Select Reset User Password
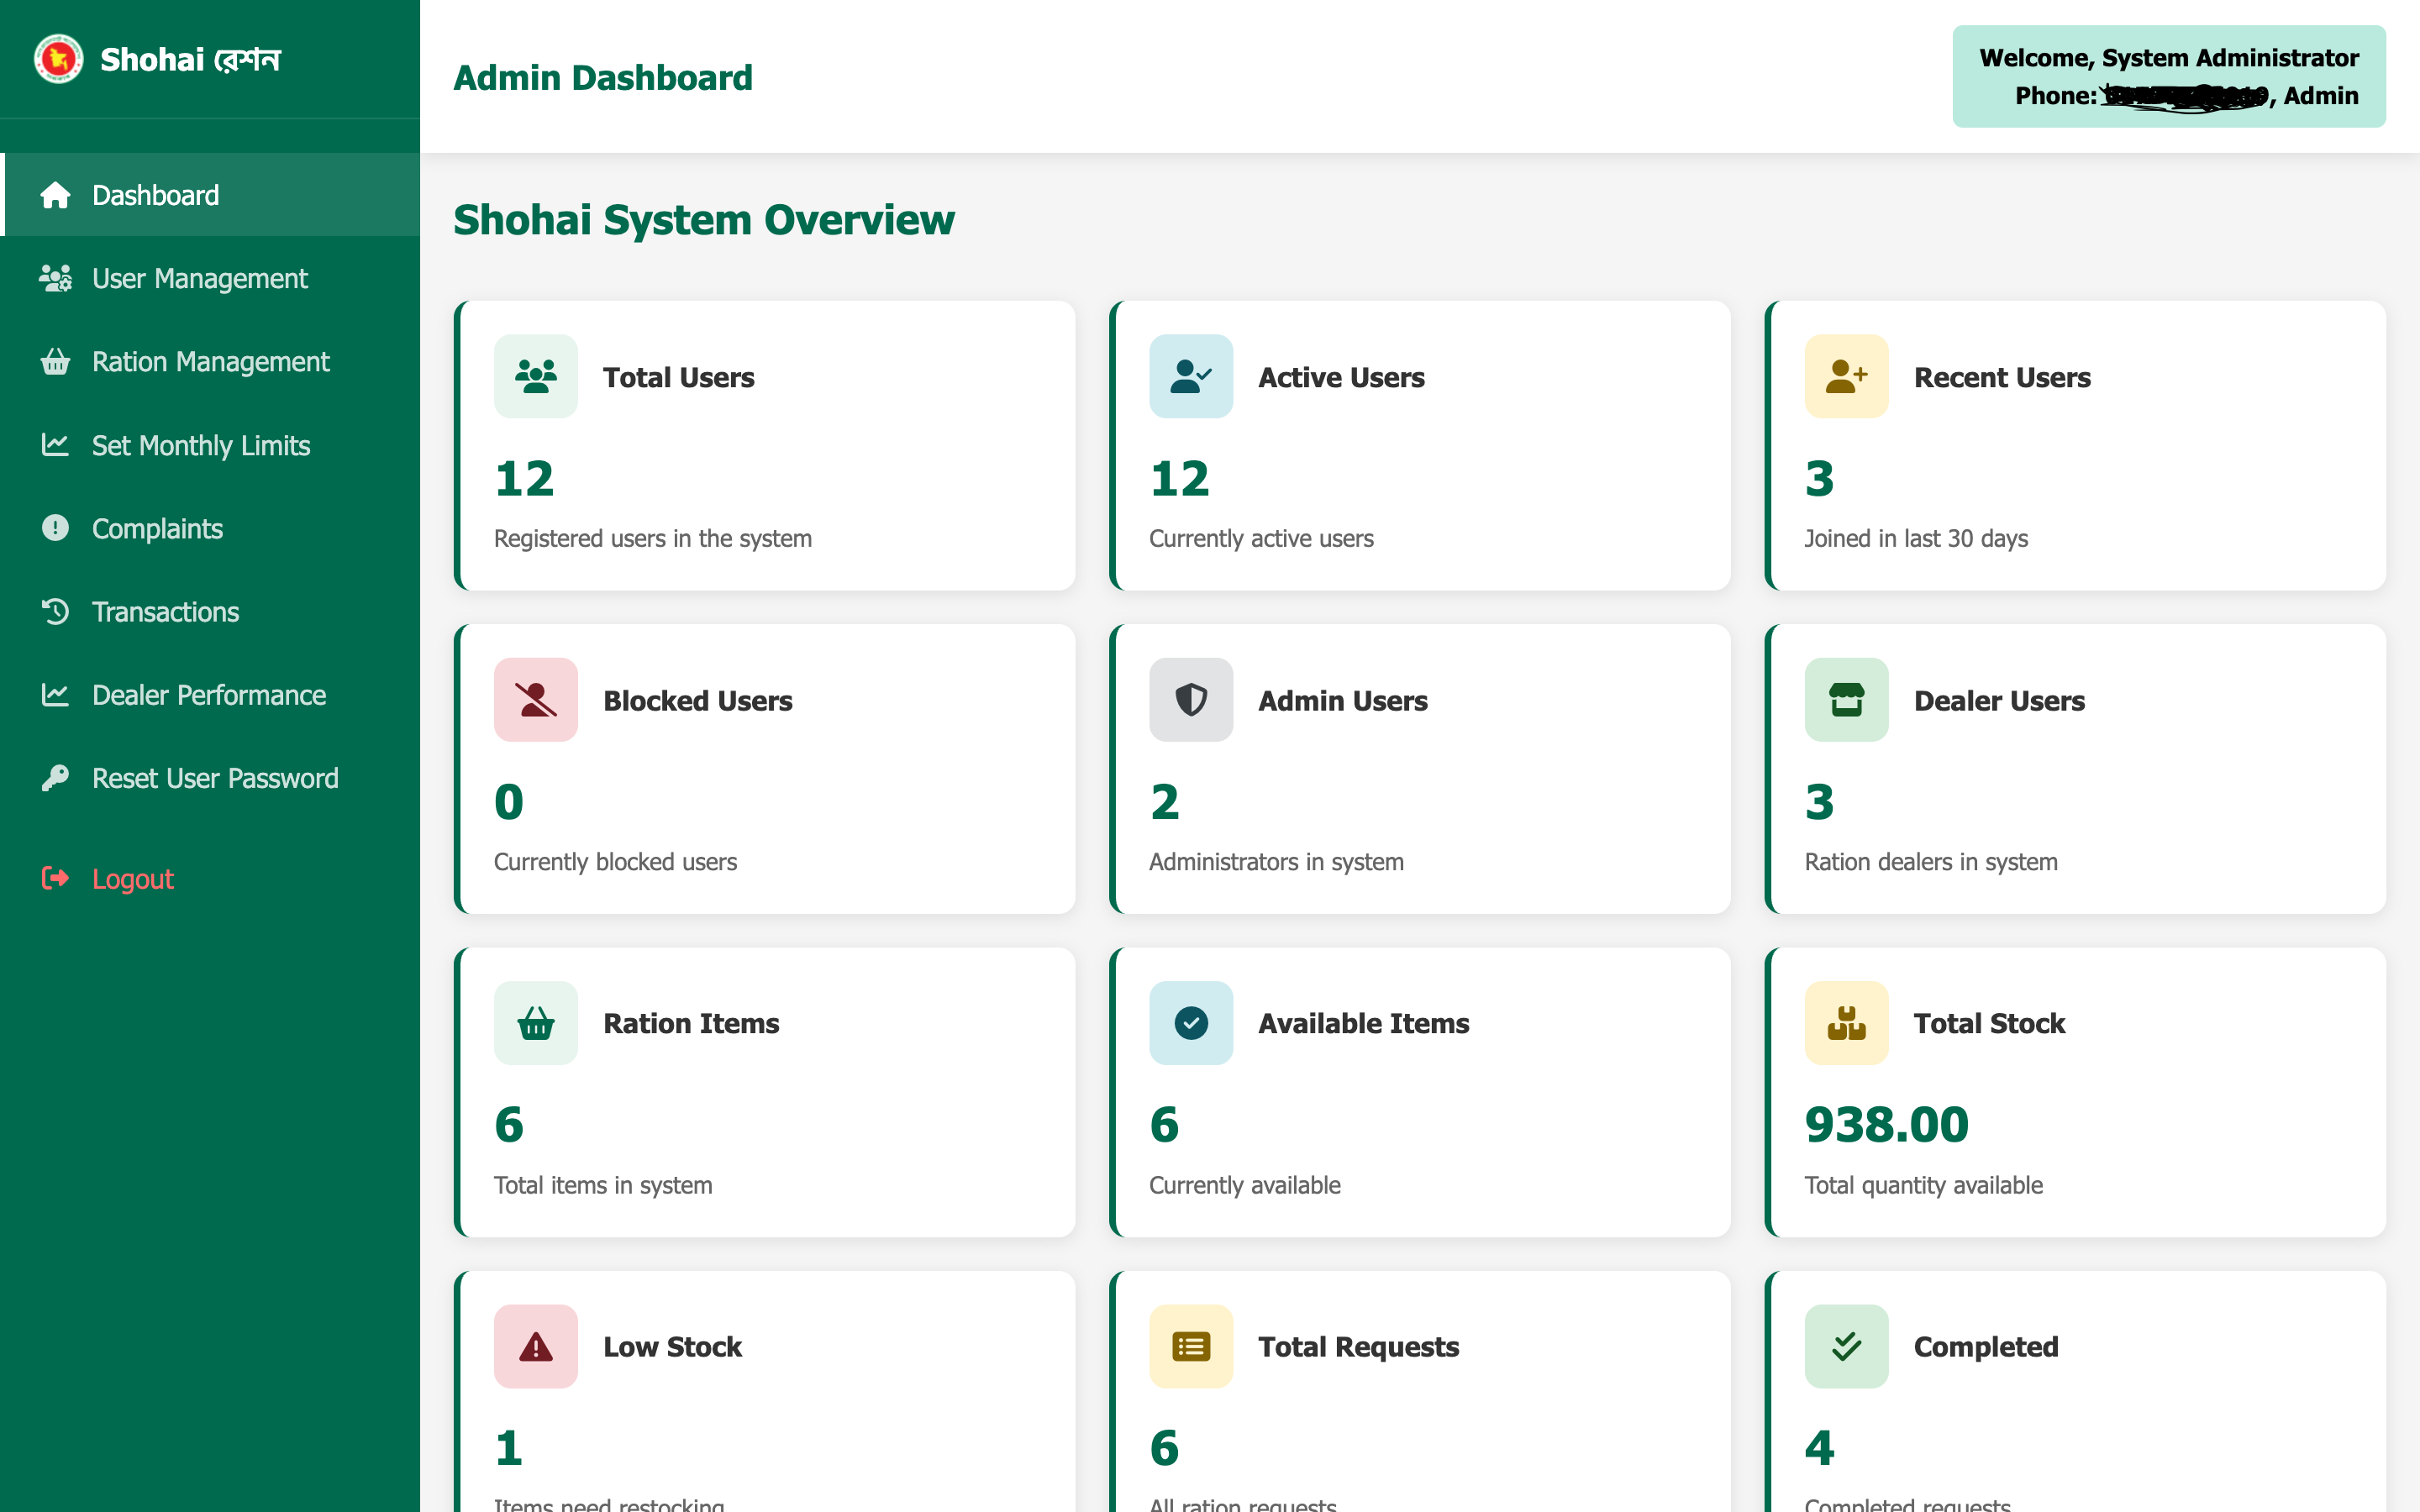 (210, 778)
